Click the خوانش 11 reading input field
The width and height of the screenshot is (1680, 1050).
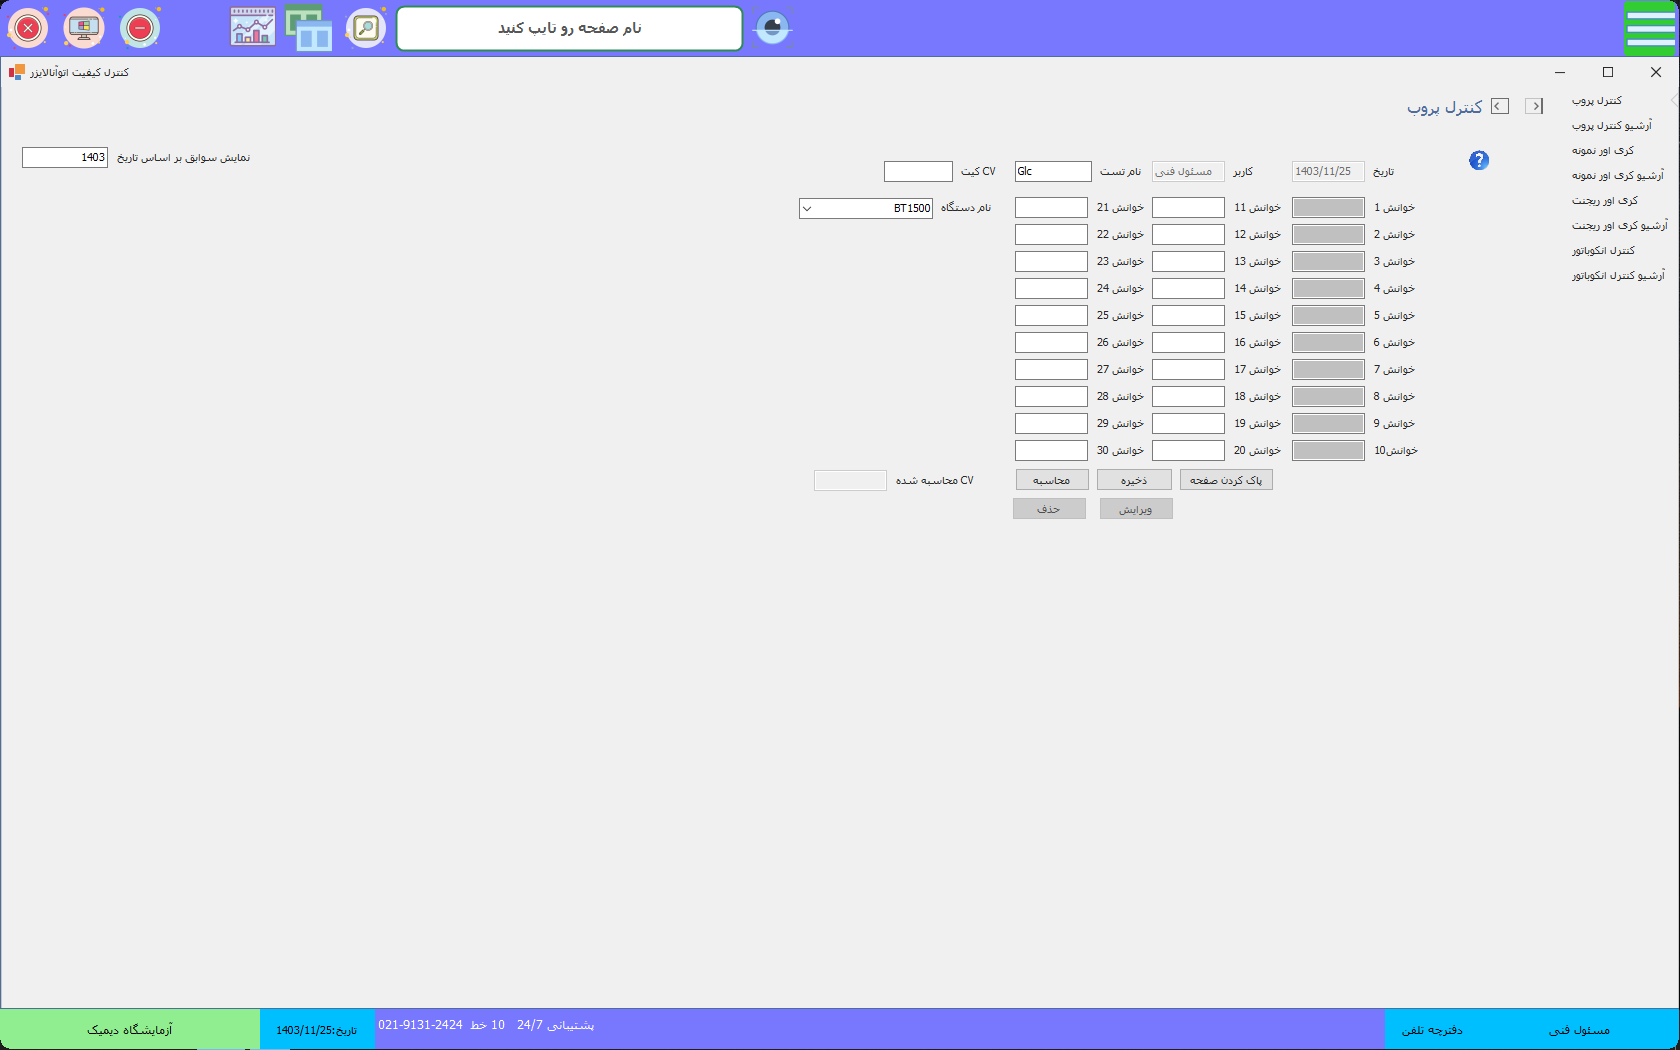tap(1188, 208)
